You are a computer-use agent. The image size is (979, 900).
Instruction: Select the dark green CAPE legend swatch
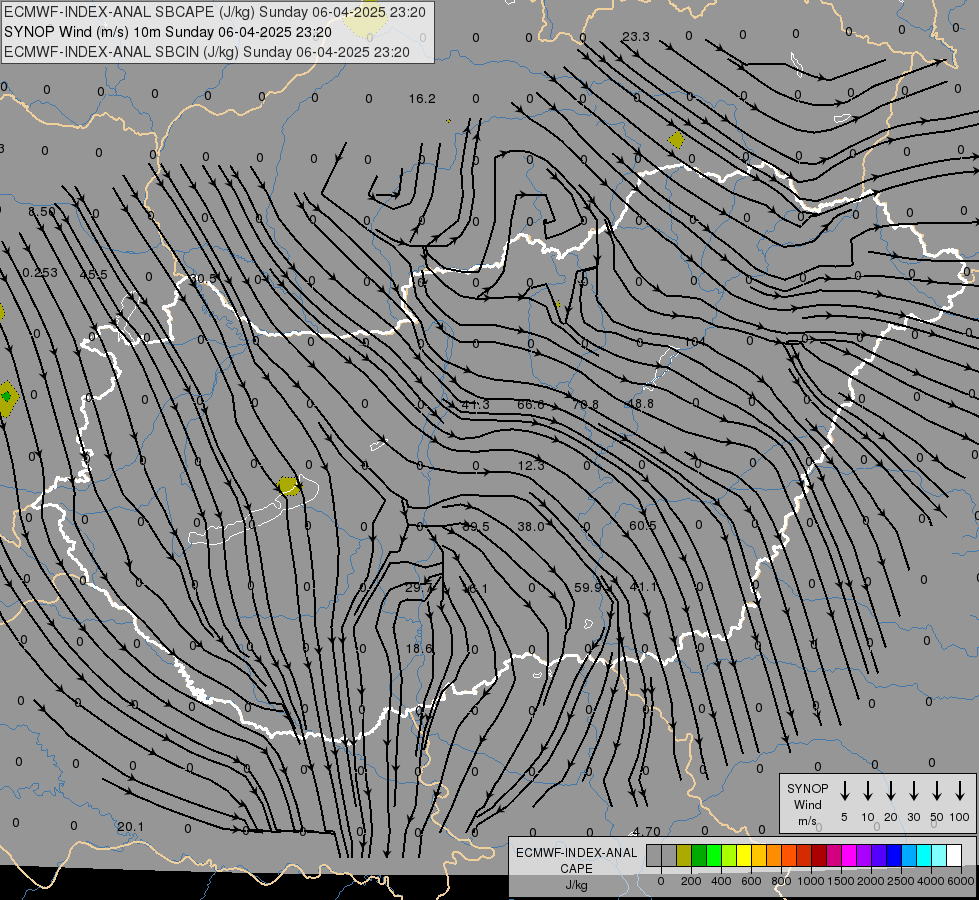pos(699,855)
